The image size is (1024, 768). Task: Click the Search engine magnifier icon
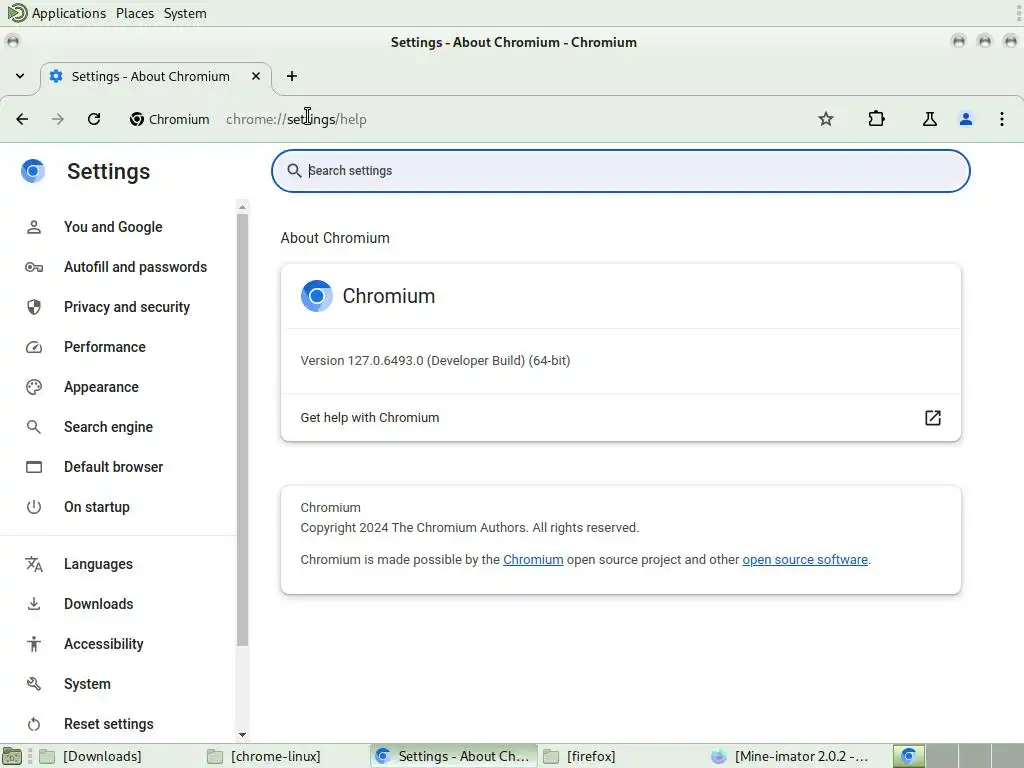pyautogui.click(x=34, y=427)
